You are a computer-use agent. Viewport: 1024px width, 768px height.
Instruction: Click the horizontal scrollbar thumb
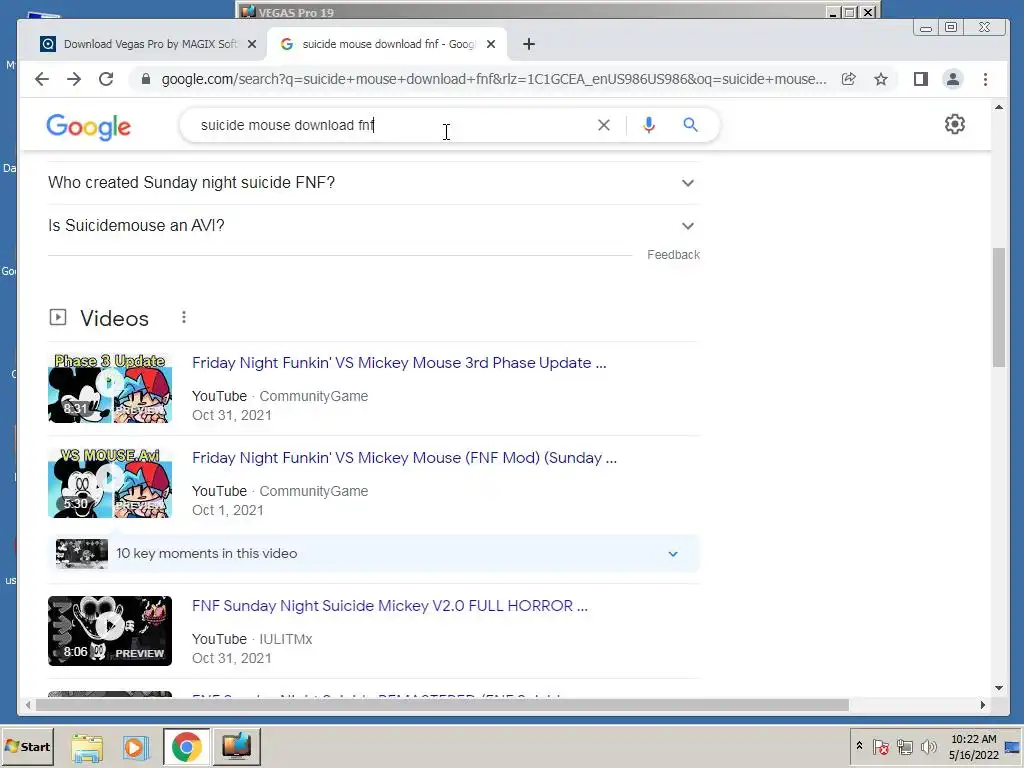pos(442,705)
